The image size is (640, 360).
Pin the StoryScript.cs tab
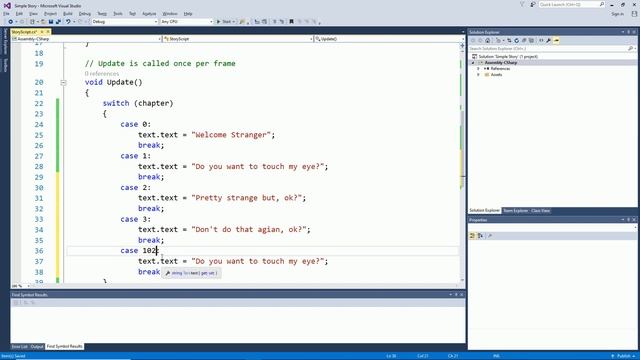point(42,32)
